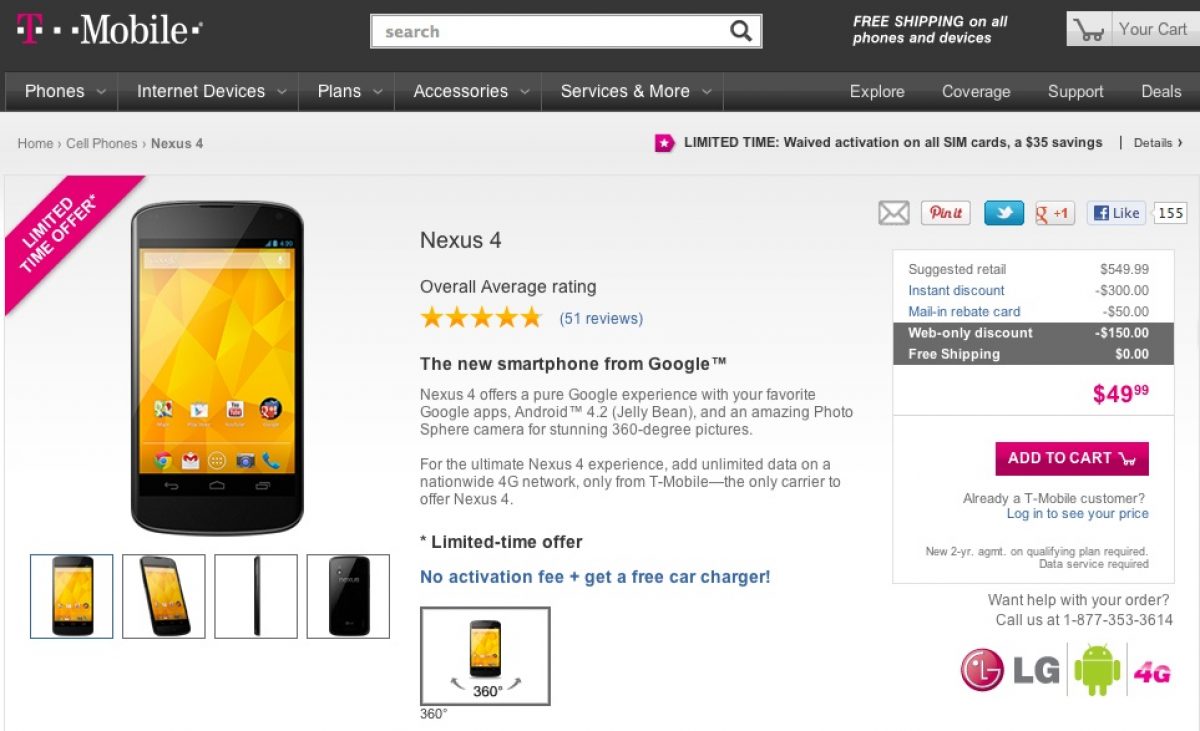
Task: Expand the Phones dropdown menu
Action: (65, 91)
